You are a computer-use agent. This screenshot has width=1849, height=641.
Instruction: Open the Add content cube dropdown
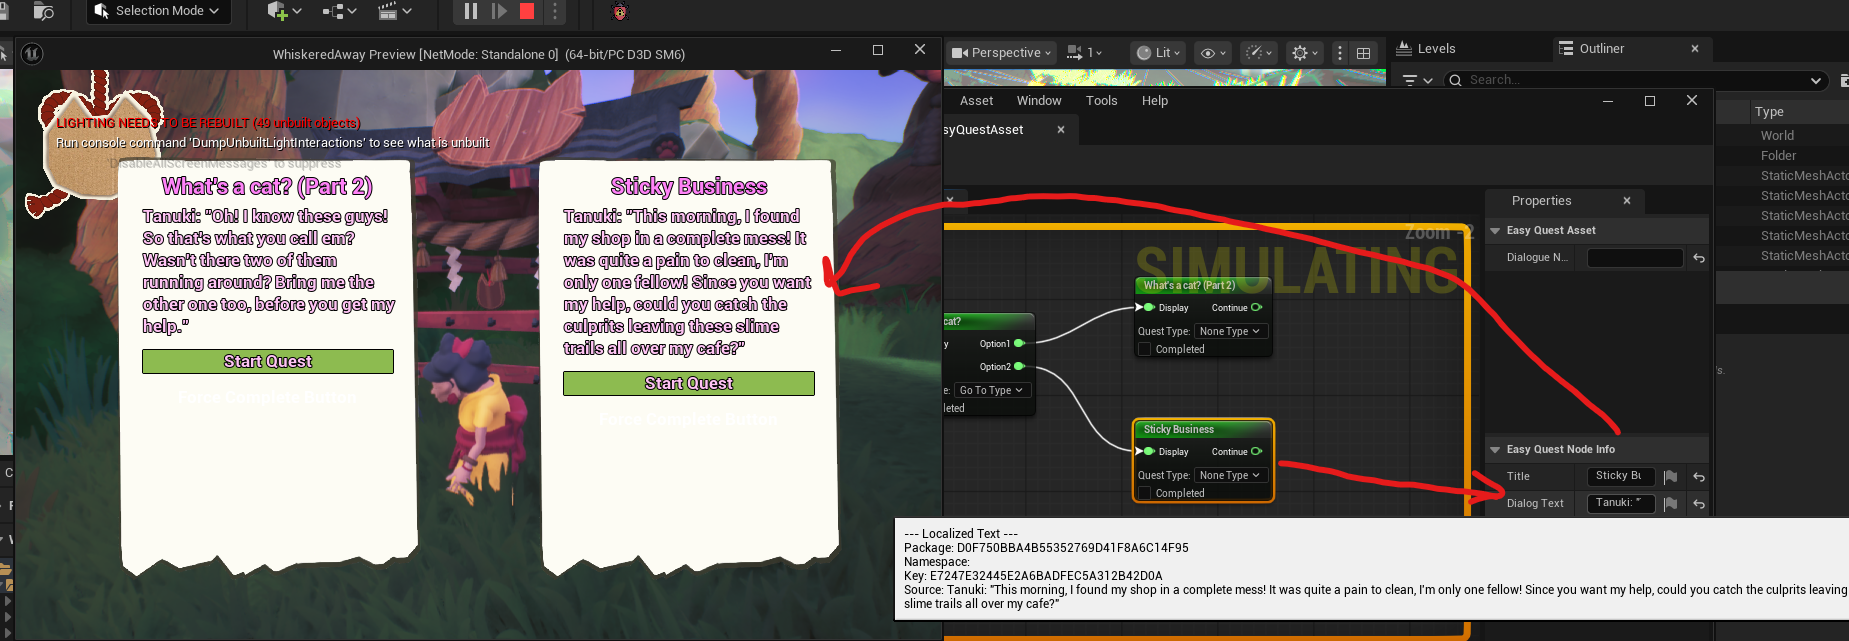[x=285, y=11]
